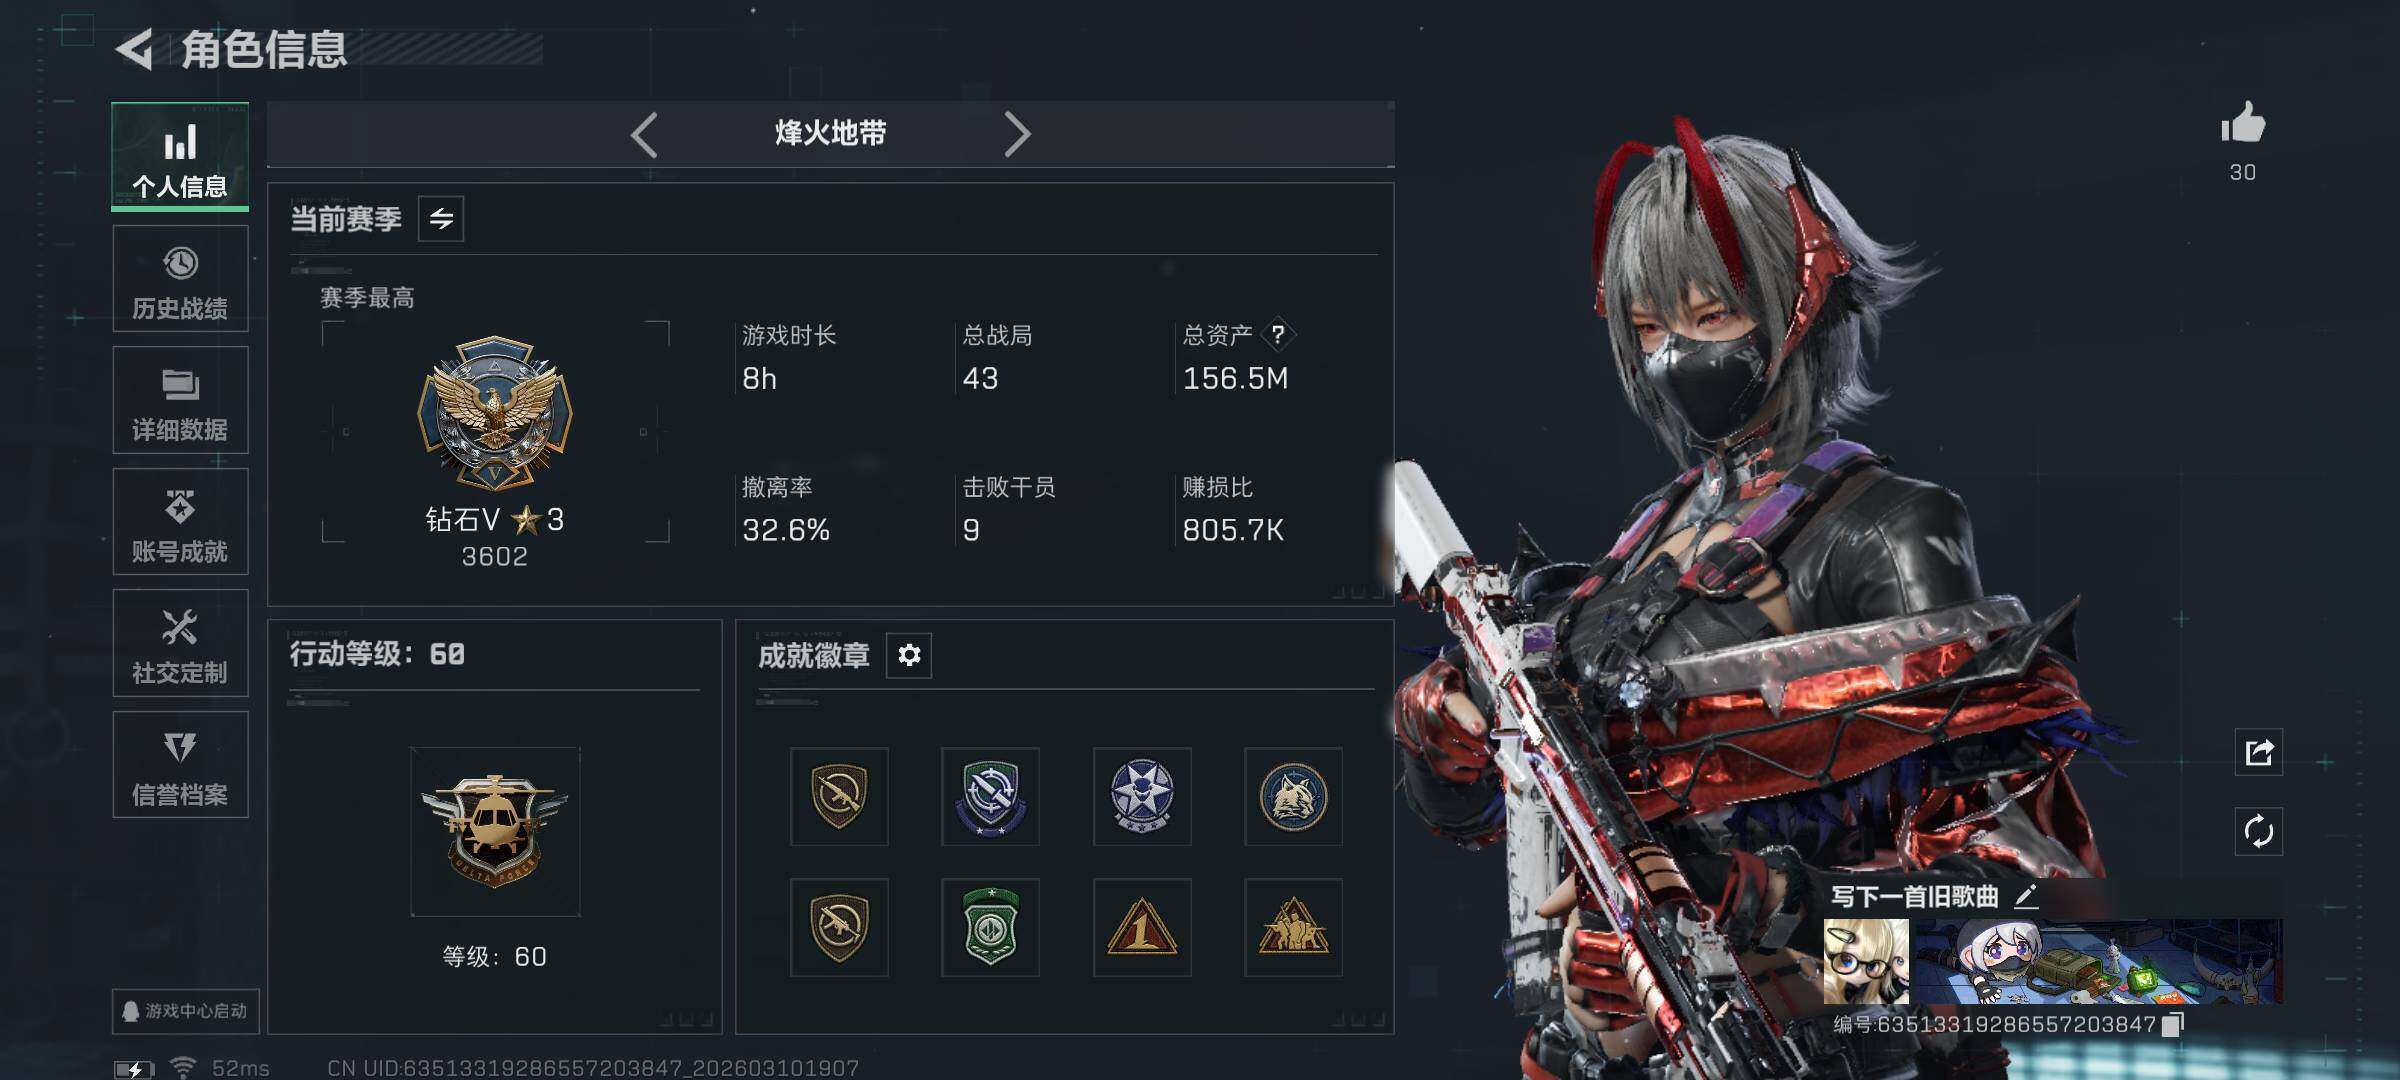Click the back arrow beside 角色信息
2400x1080 pixels.
click(x=134, y=49)
